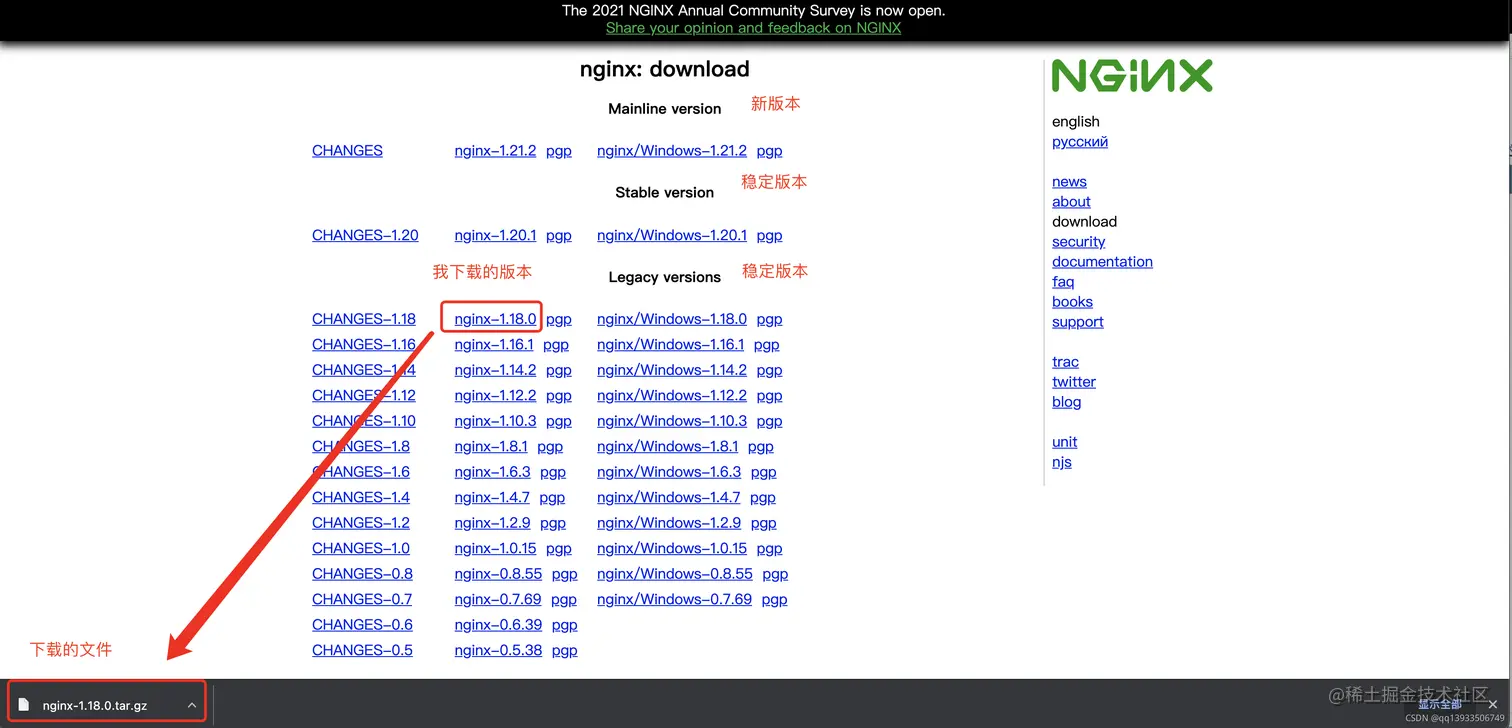This screenshot has width=1512, height=728.
Task: Open the pgp signature for nginx-1.20.1
Action: (x=559, y=236)
